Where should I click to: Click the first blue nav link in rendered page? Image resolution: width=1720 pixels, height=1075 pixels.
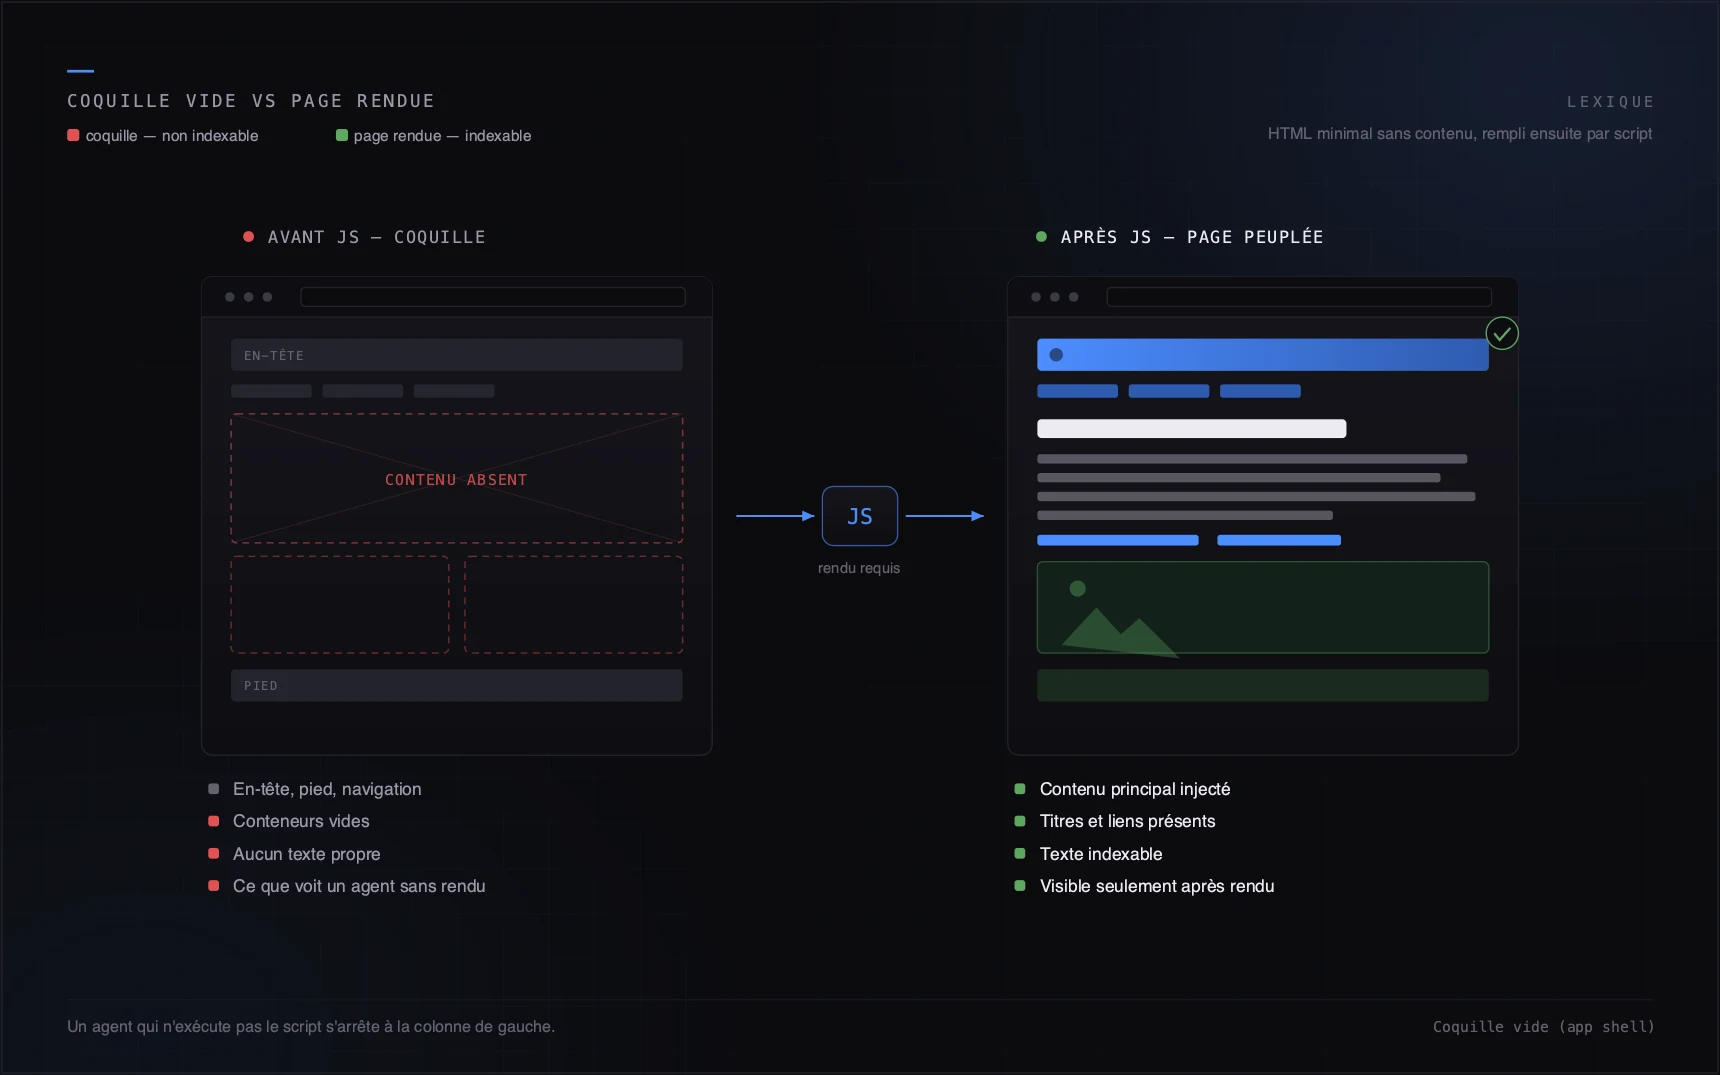pyautogui.click(x=1077, y=391)
